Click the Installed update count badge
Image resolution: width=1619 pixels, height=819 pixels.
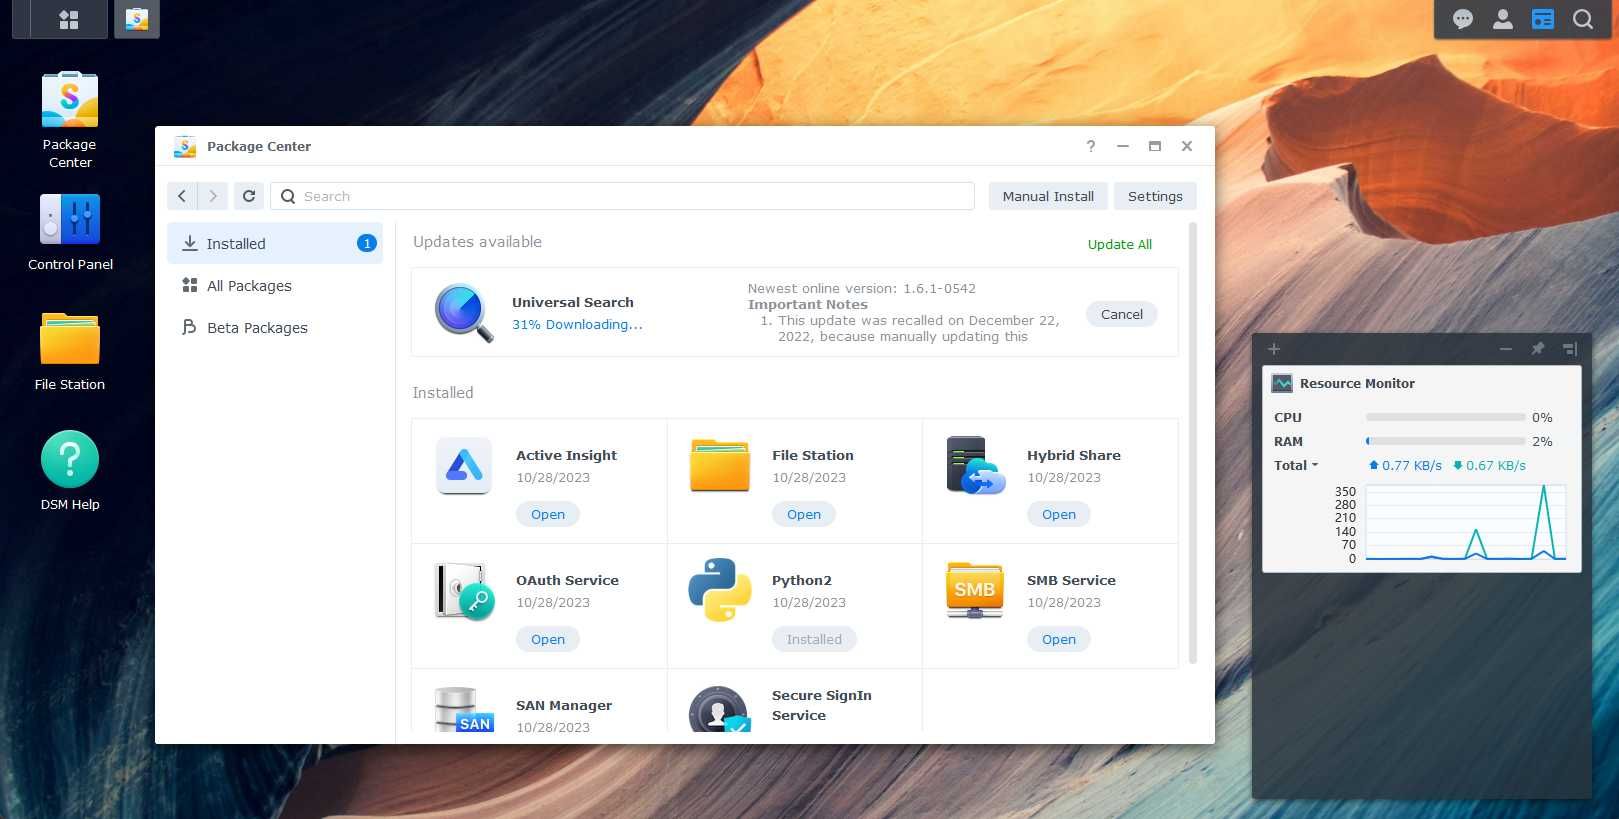(367, 243)
